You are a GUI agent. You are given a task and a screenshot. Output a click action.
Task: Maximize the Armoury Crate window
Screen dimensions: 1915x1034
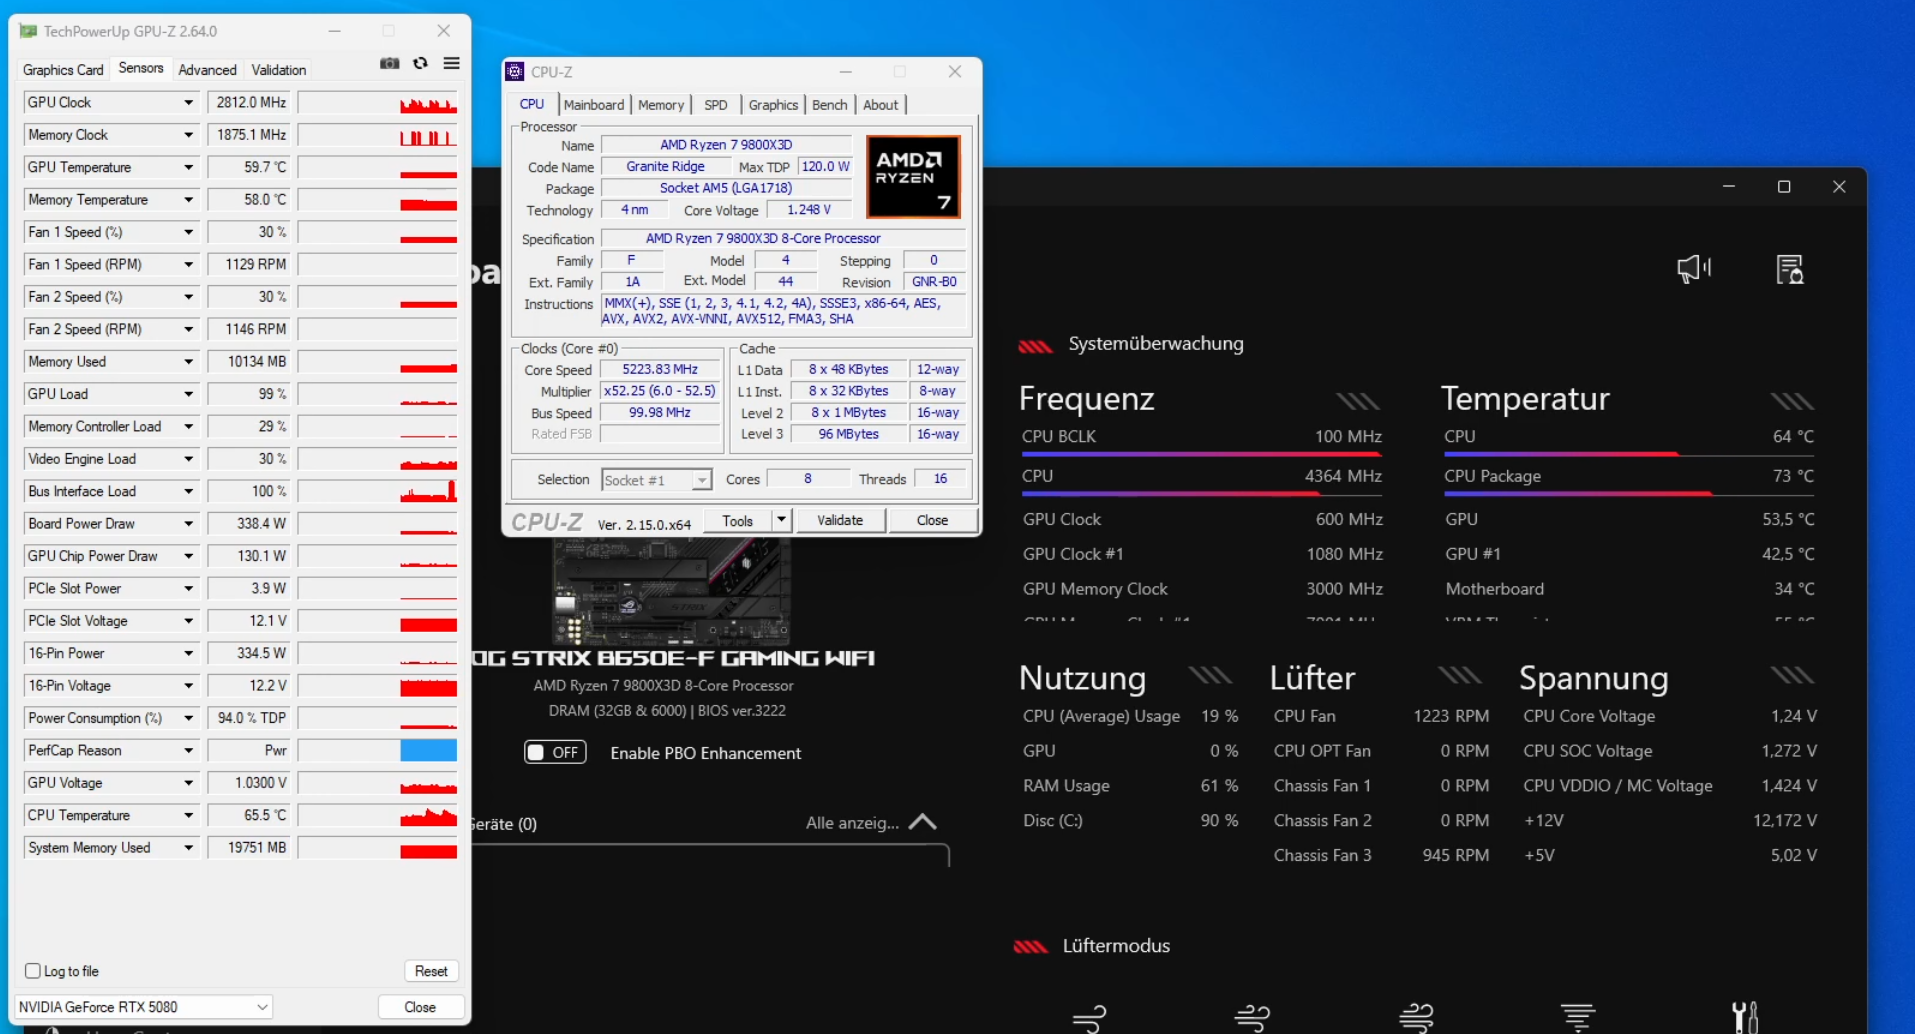pos(1784,187)
